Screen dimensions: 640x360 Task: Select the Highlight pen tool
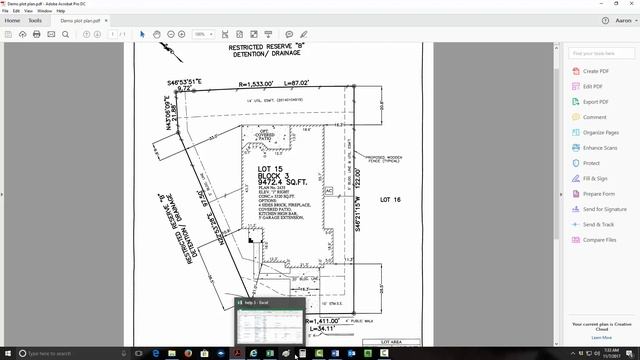click(x=304, y=35)
